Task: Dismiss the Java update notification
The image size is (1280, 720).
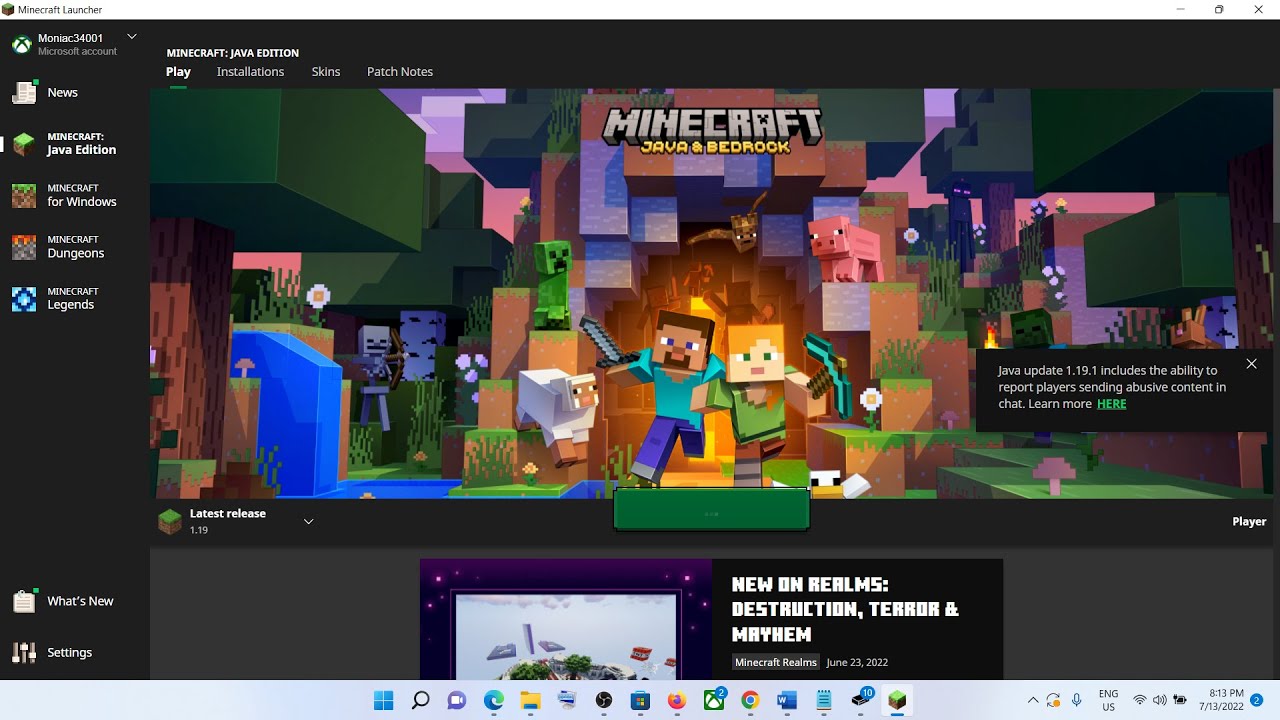Action: coord(1251,364)
